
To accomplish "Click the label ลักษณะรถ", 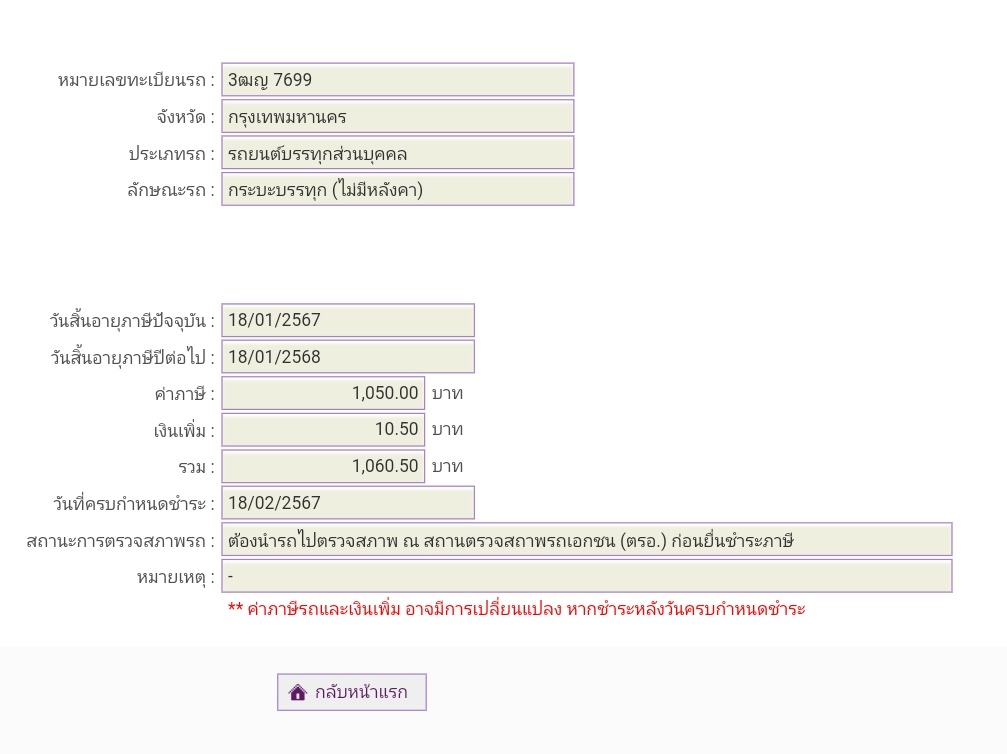I will point(171,190).
